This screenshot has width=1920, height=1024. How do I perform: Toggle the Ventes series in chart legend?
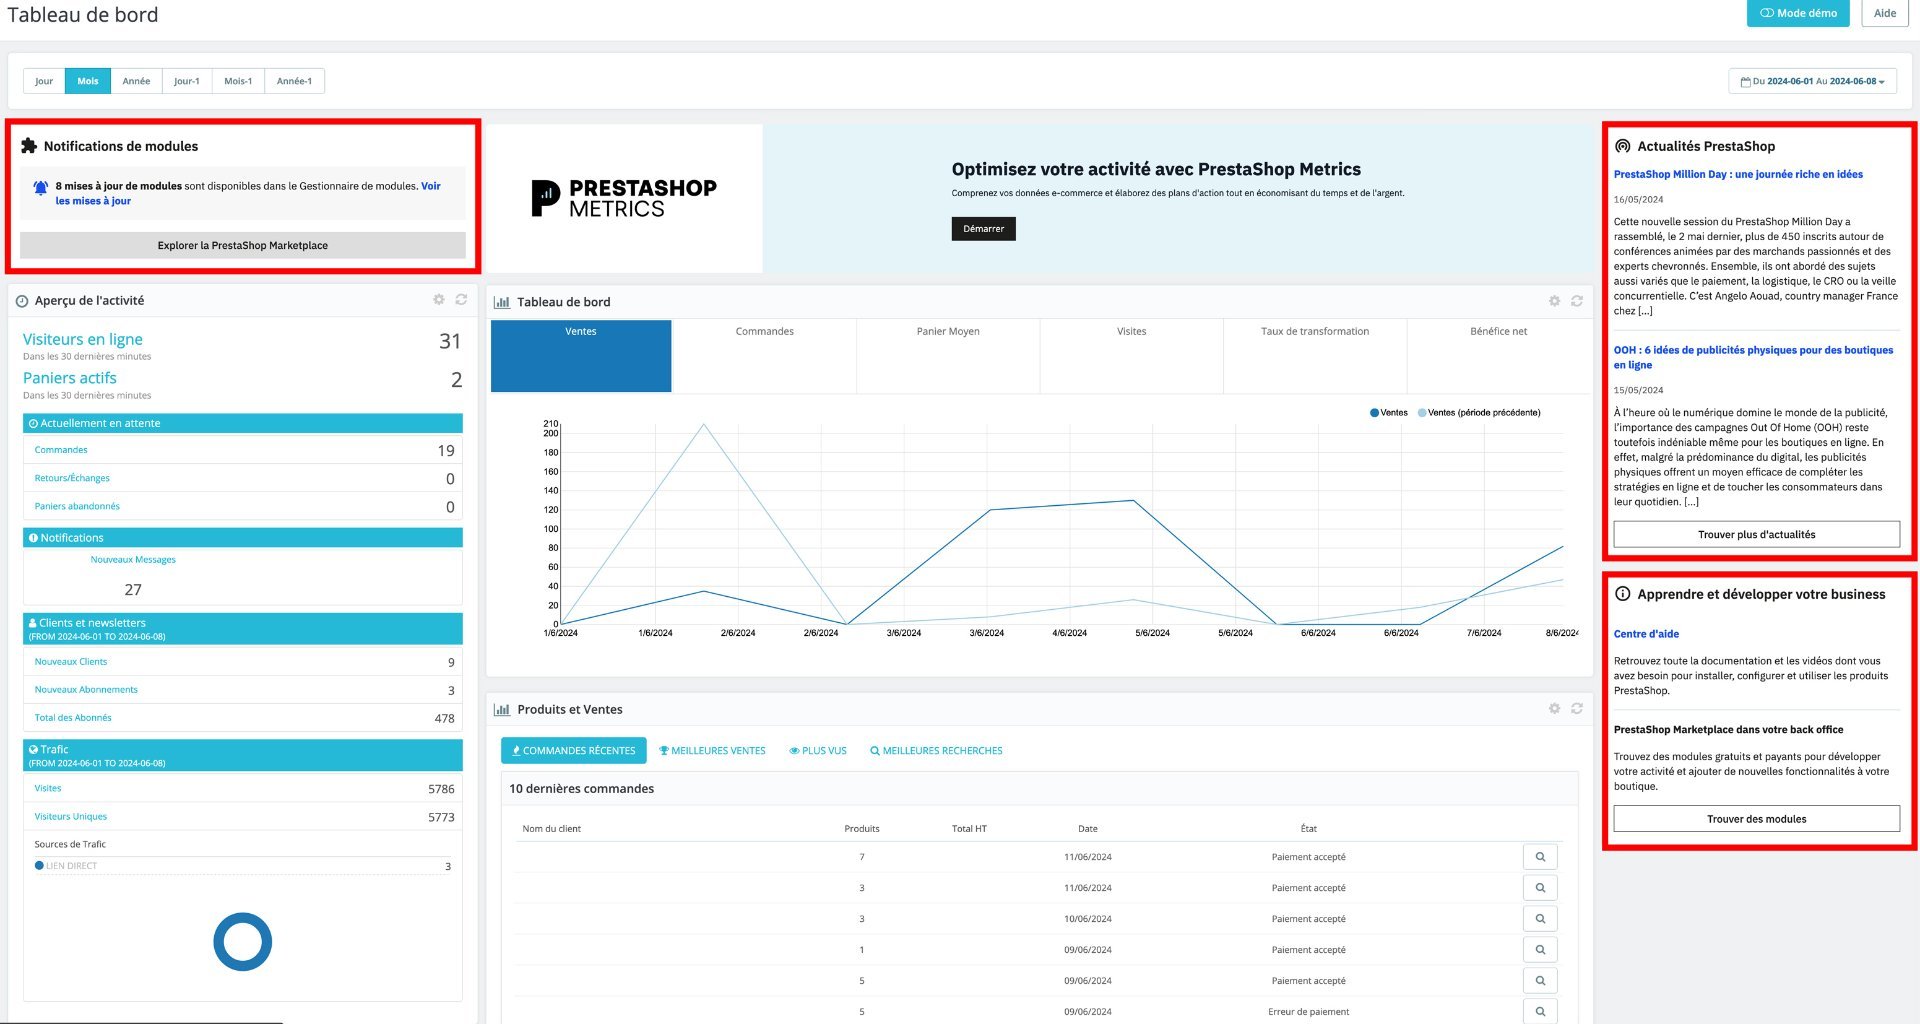(1389, 413)
